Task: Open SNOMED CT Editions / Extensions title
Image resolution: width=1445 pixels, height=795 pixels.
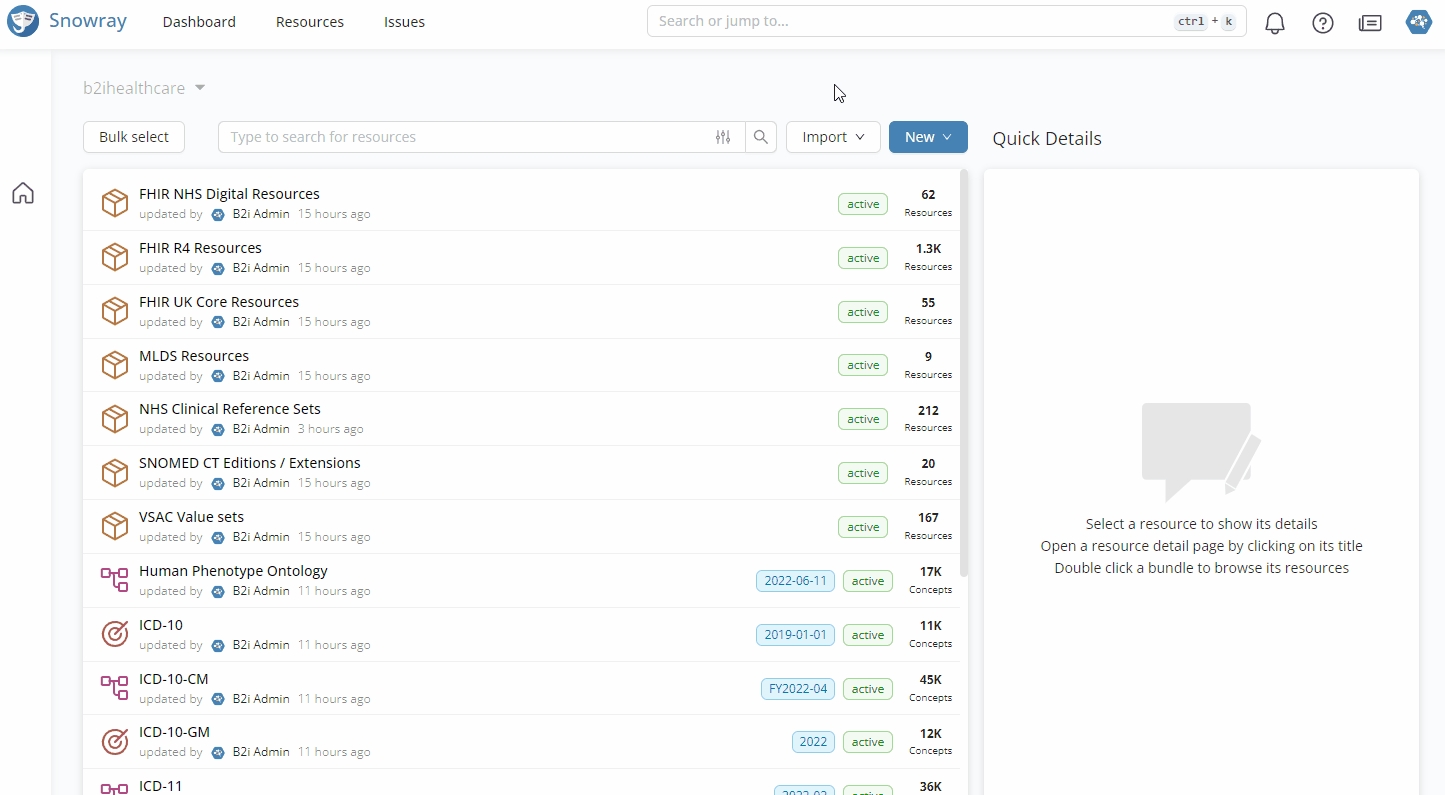Action: tap(250, 463)
